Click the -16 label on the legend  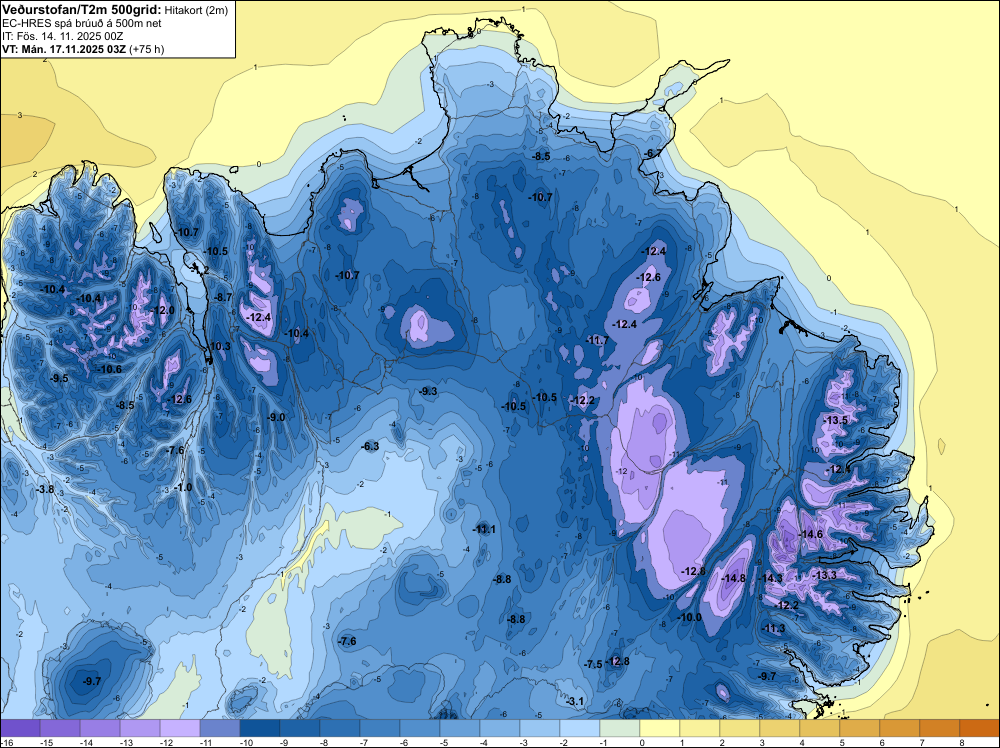point(6,742)
